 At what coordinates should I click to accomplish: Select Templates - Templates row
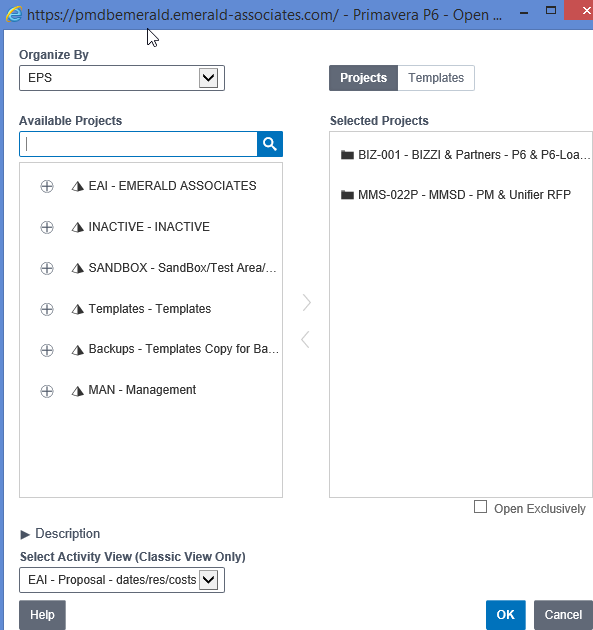[151, 309]
